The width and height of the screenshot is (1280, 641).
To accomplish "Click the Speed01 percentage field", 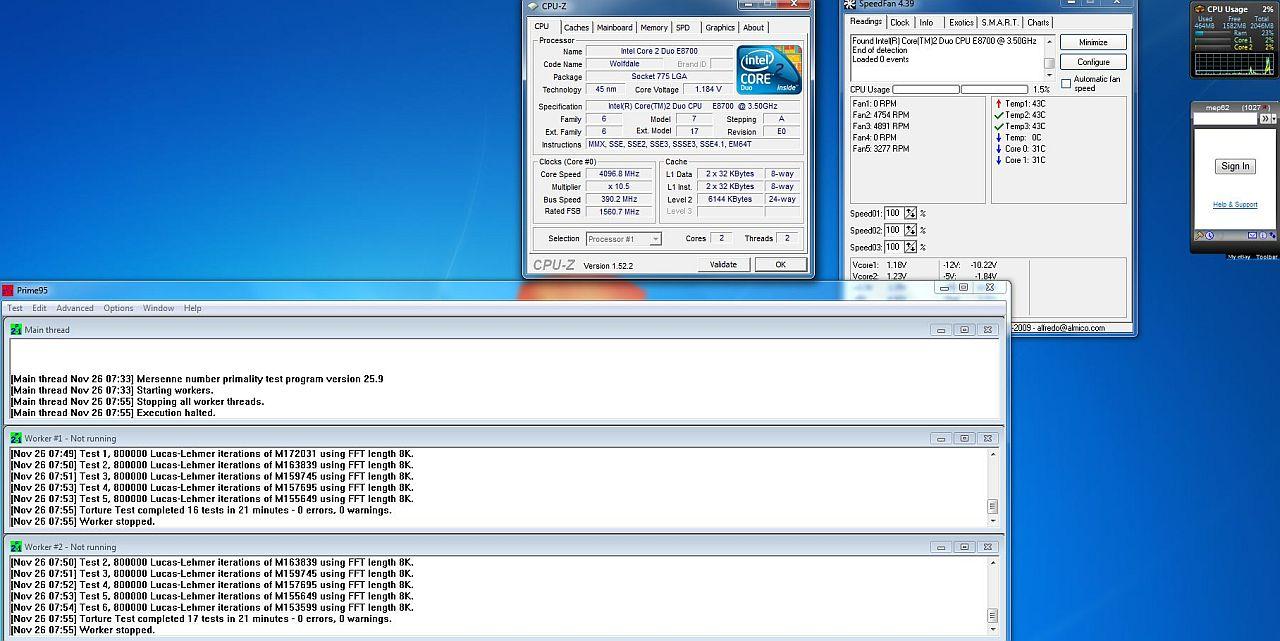I will [x=894, y=213].
